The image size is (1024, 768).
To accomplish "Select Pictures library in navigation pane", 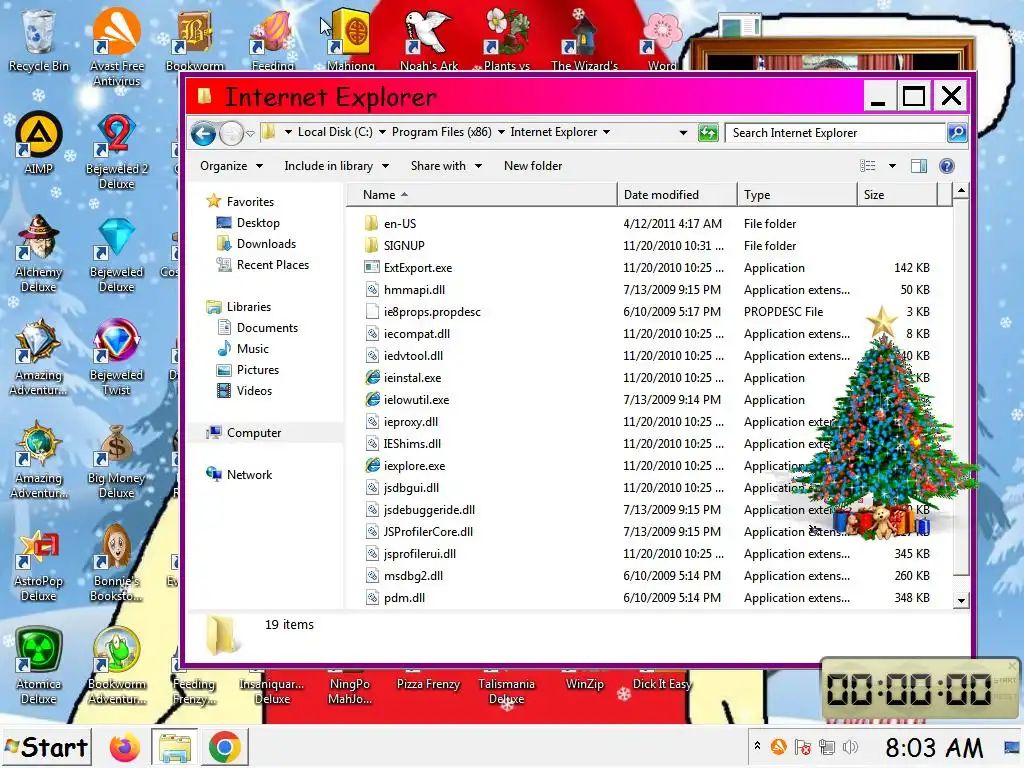I will coord(257,370).
